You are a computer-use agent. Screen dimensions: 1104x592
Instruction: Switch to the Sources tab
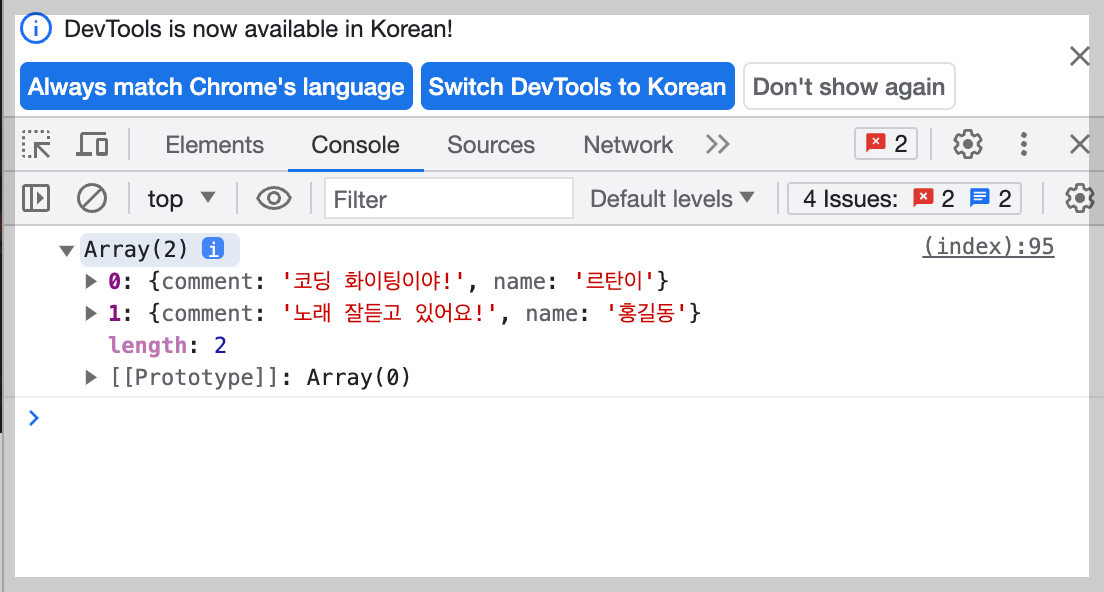[x=491, y=144]
